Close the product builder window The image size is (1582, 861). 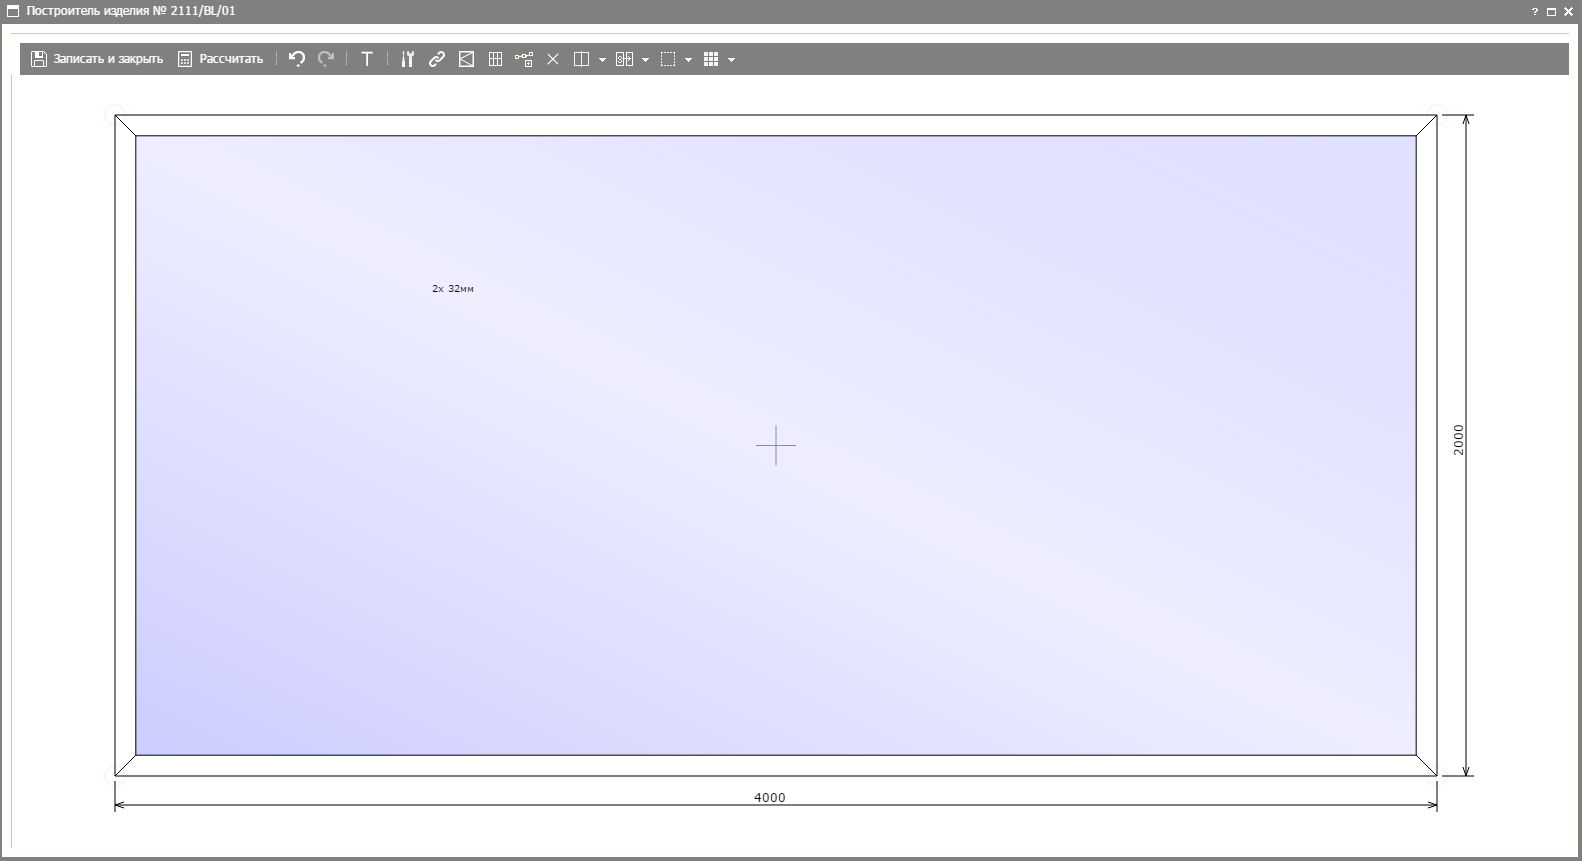click(x=1568, y=12)
